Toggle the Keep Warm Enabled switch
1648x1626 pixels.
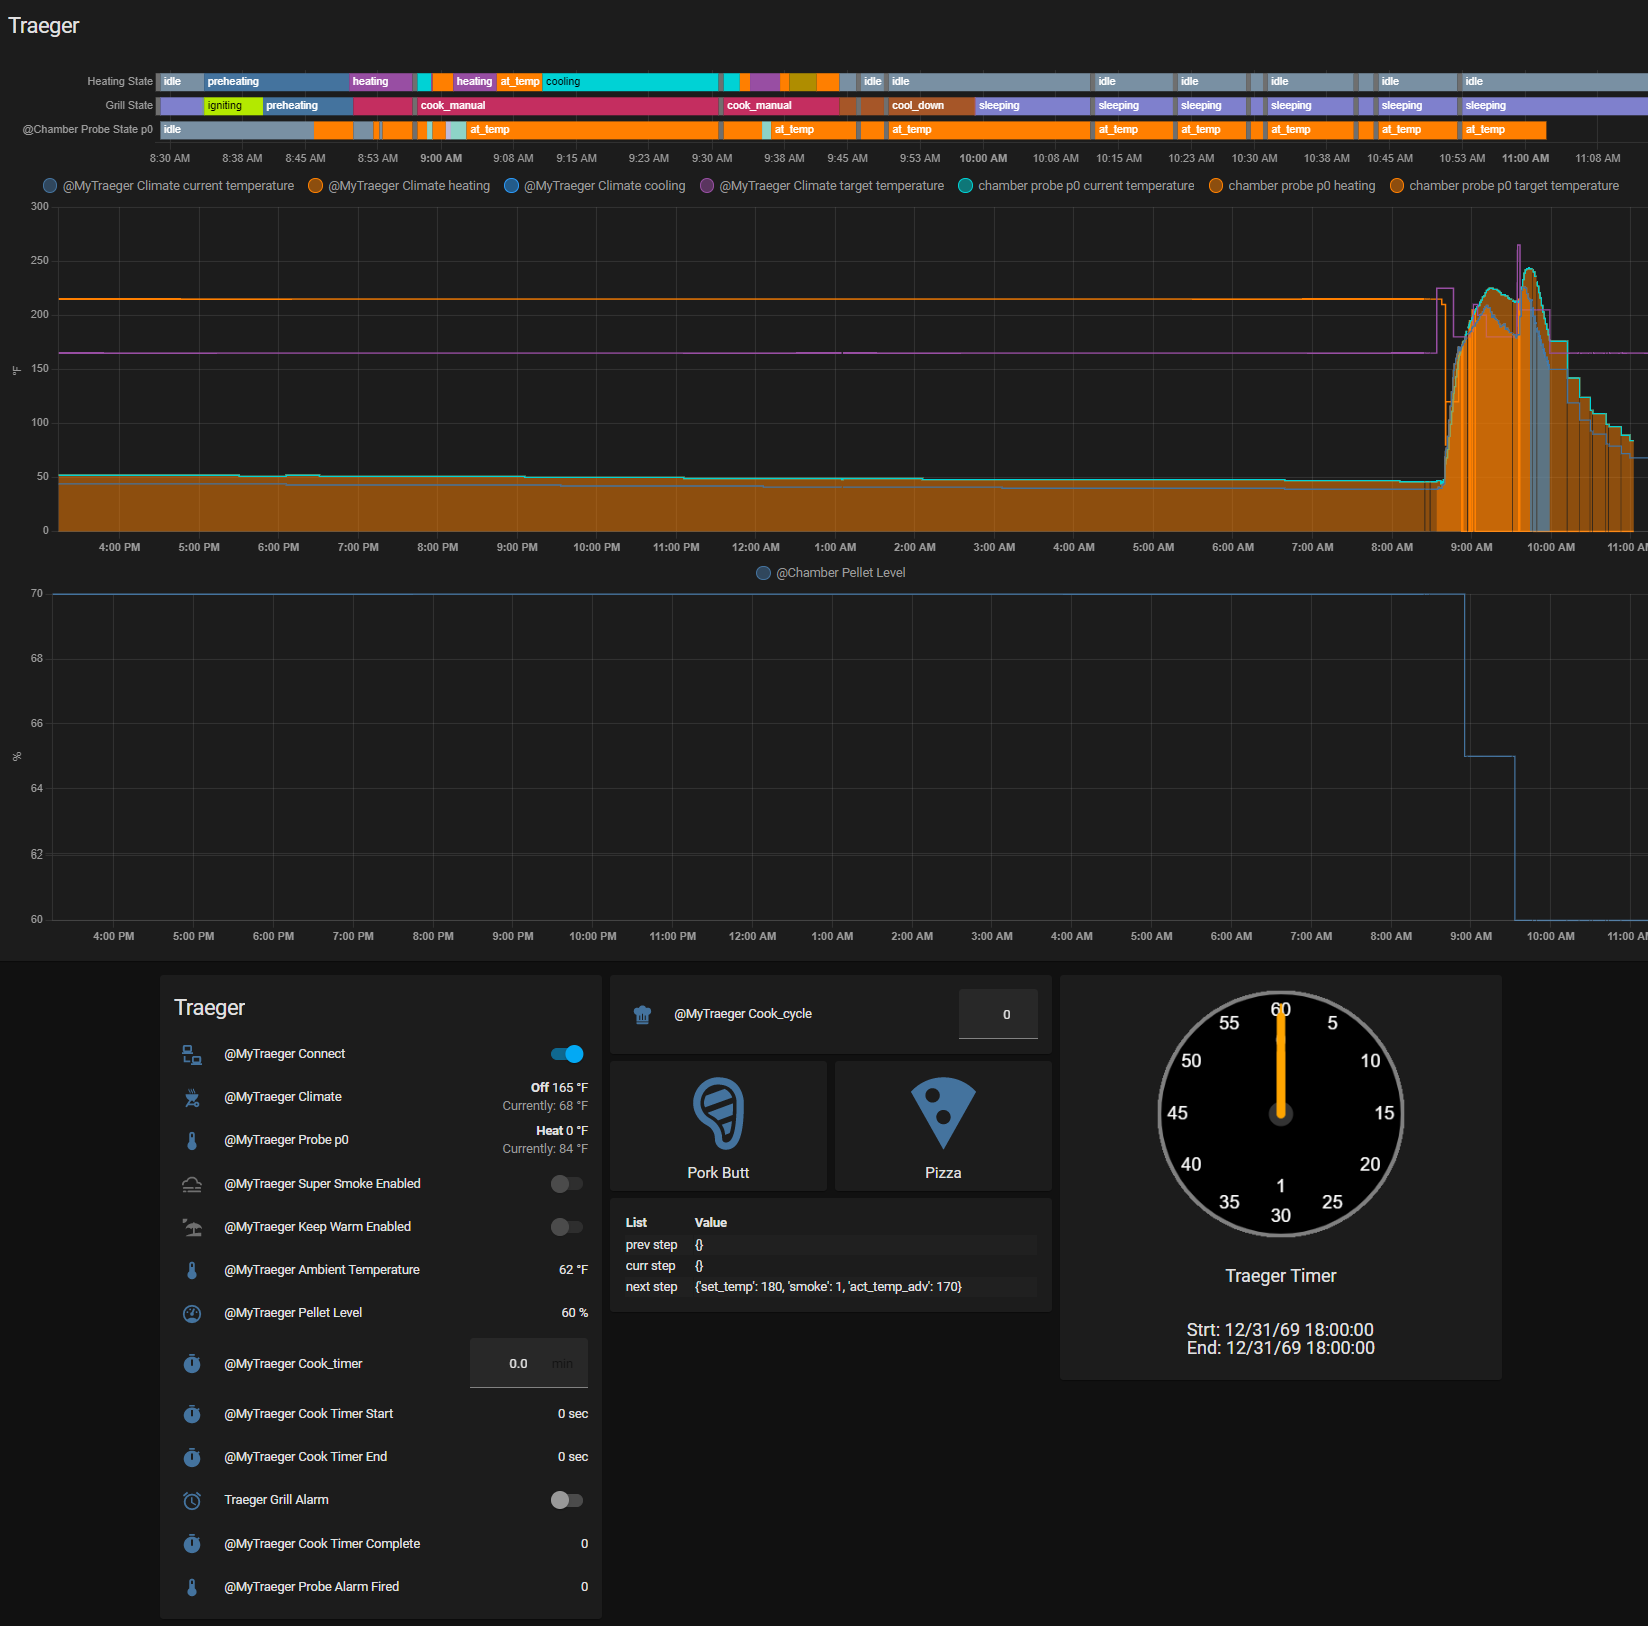(x=567, y=1227)
